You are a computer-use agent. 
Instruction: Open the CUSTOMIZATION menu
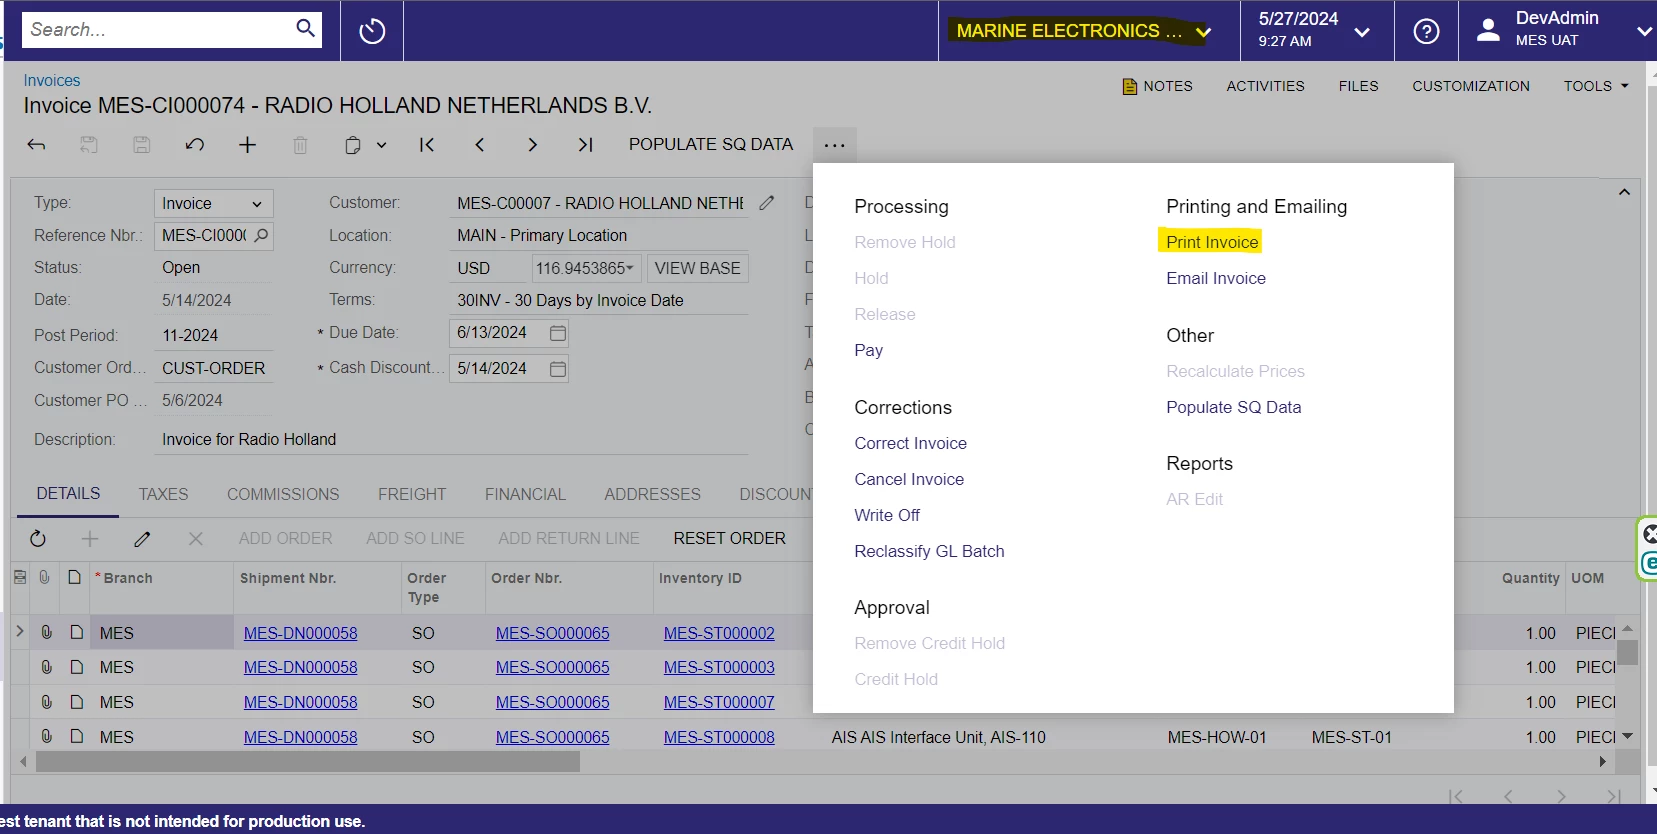[1470, 86]
